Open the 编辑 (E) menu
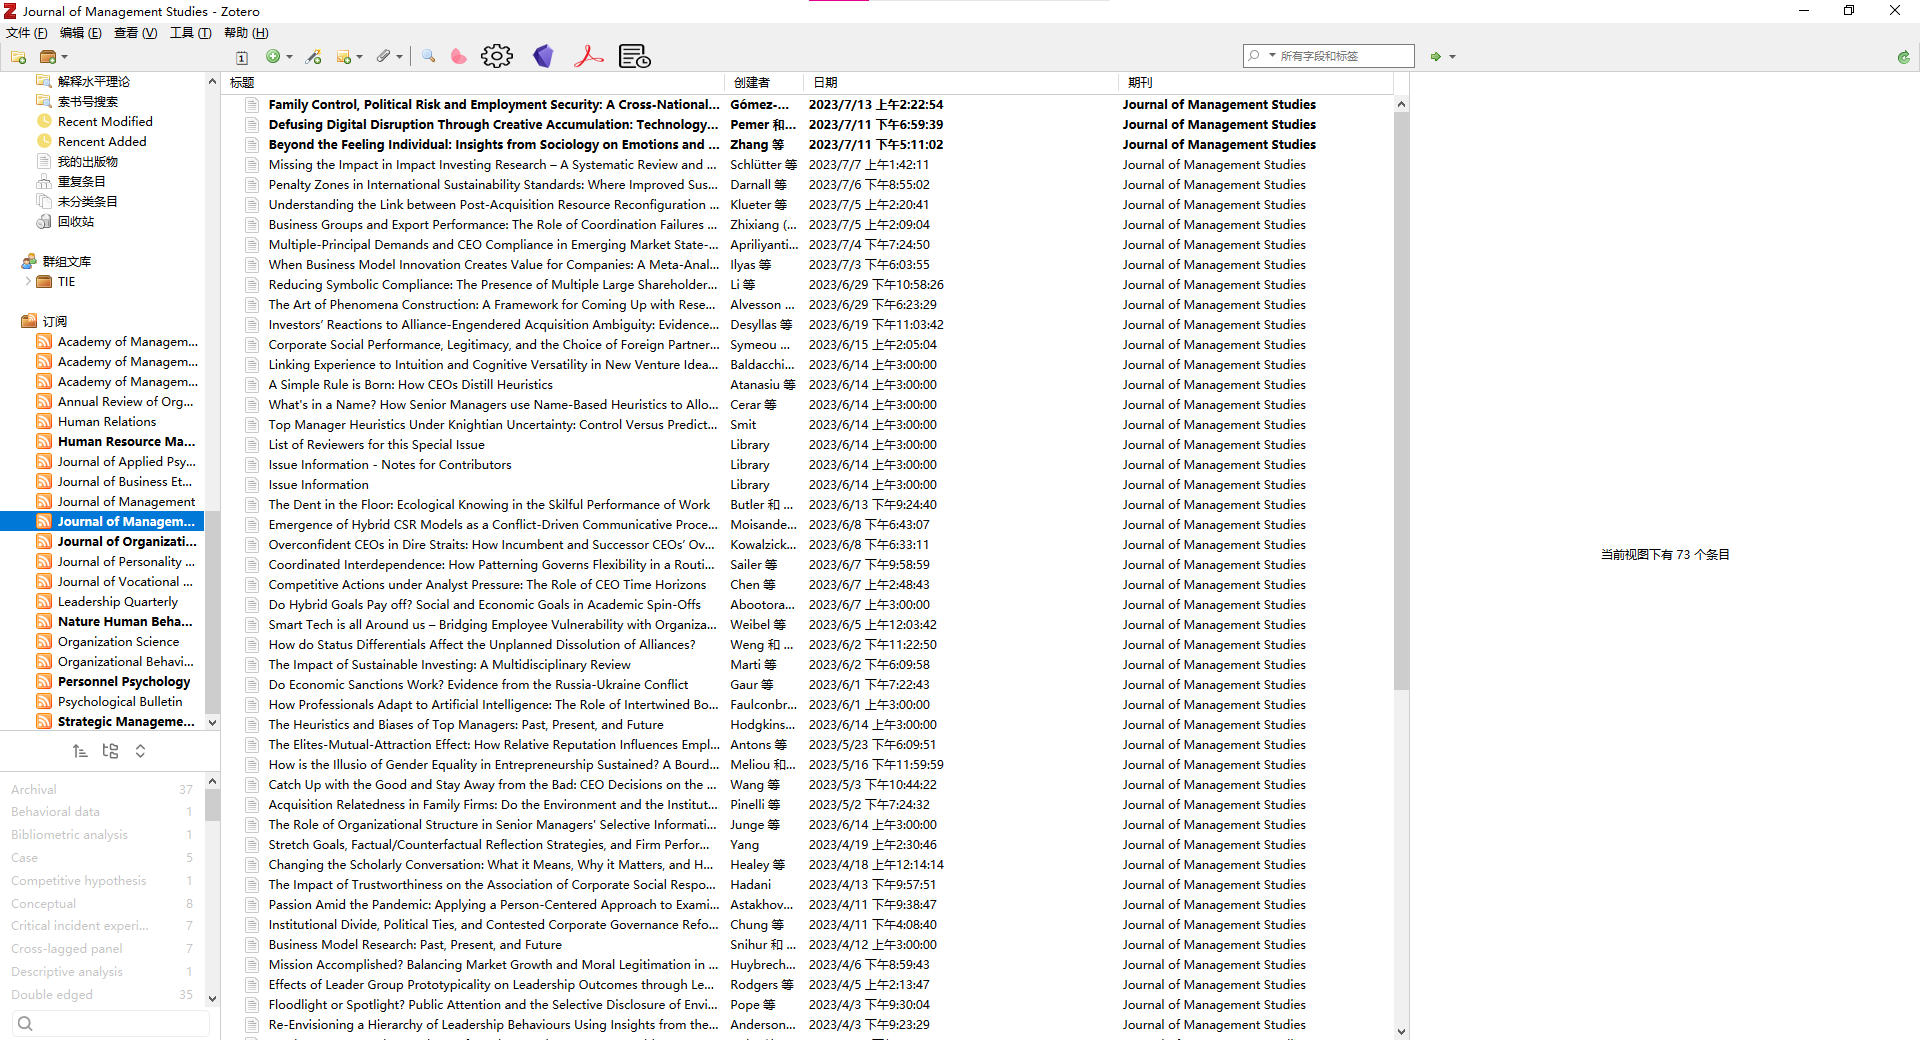The width and height of the screenshot is (1920, 1040). coord(81,33)
